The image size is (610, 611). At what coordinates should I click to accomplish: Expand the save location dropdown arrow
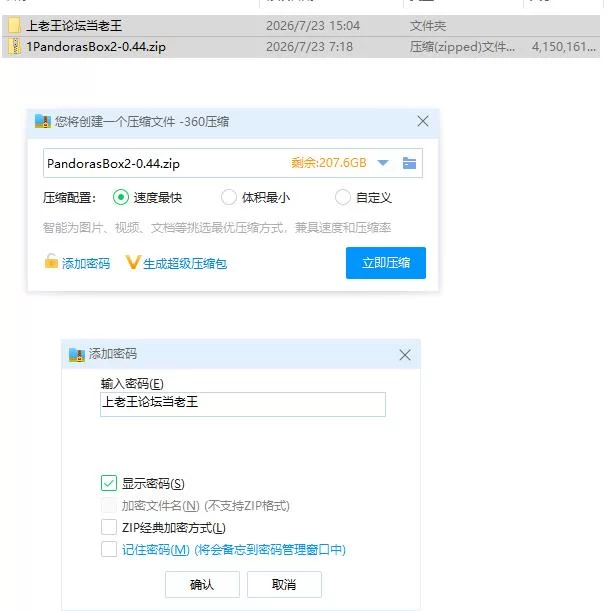(x=383, y=163)
